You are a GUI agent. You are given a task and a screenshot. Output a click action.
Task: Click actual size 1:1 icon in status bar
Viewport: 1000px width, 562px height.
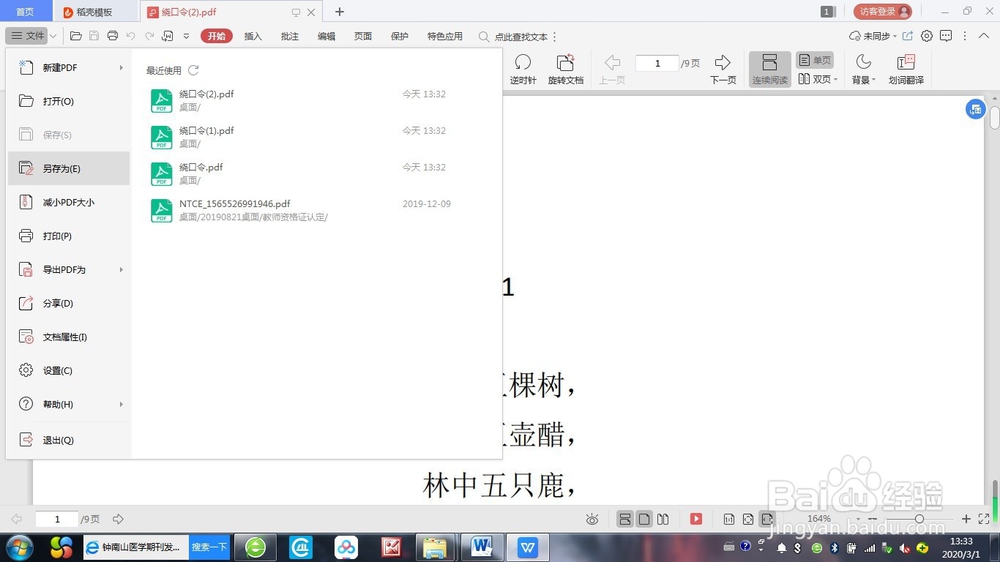[729, 519]
